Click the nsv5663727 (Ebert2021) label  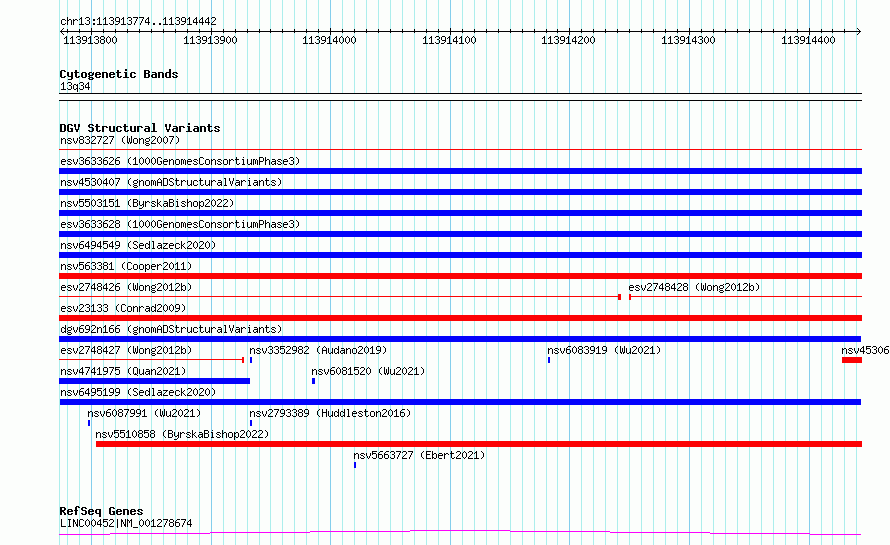click(419, 455)
